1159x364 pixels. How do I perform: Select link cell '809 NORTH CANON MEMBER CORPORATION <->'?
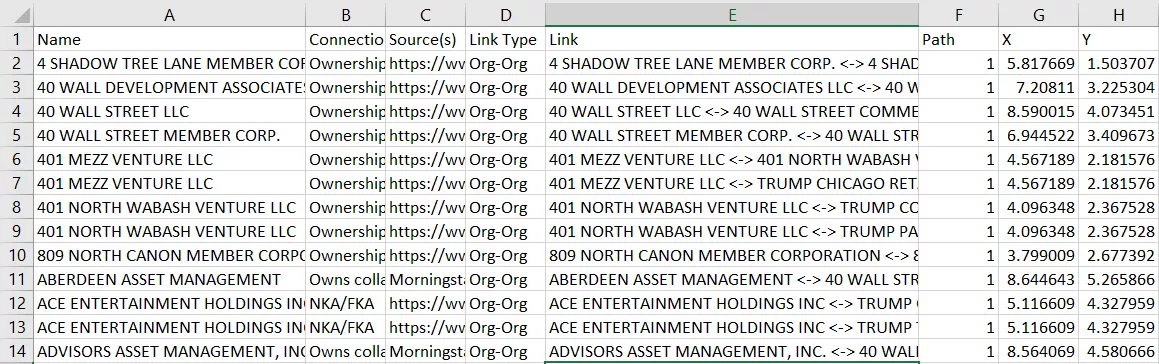pos(733,255)
